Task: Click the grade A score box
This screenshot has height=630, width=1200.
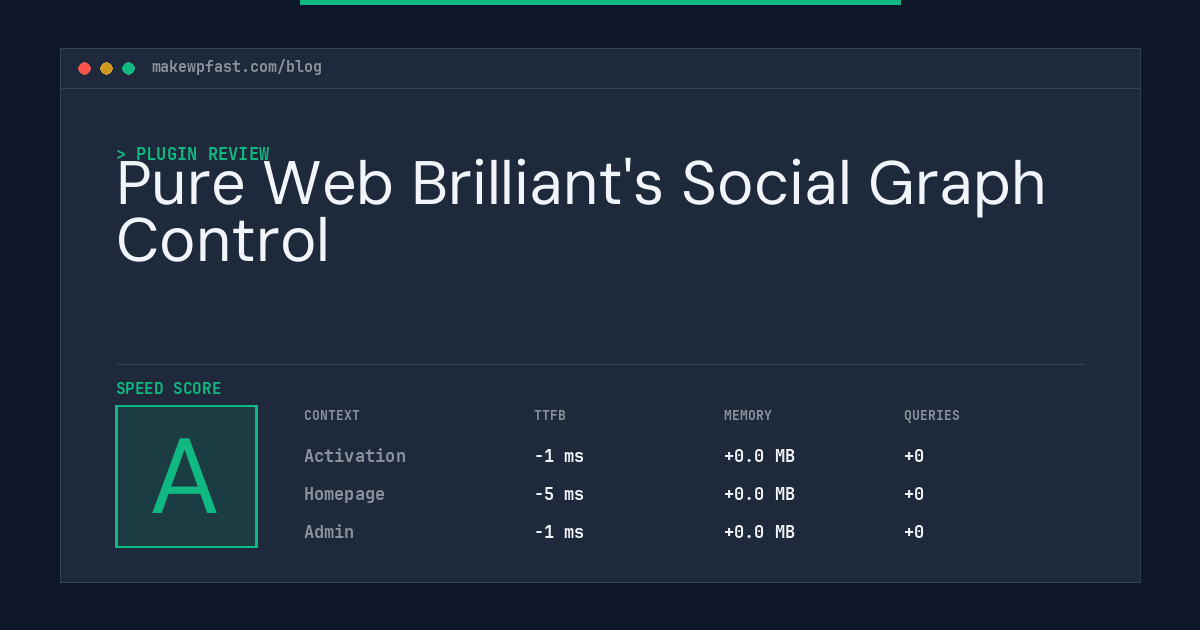Action: pos(186,476)
